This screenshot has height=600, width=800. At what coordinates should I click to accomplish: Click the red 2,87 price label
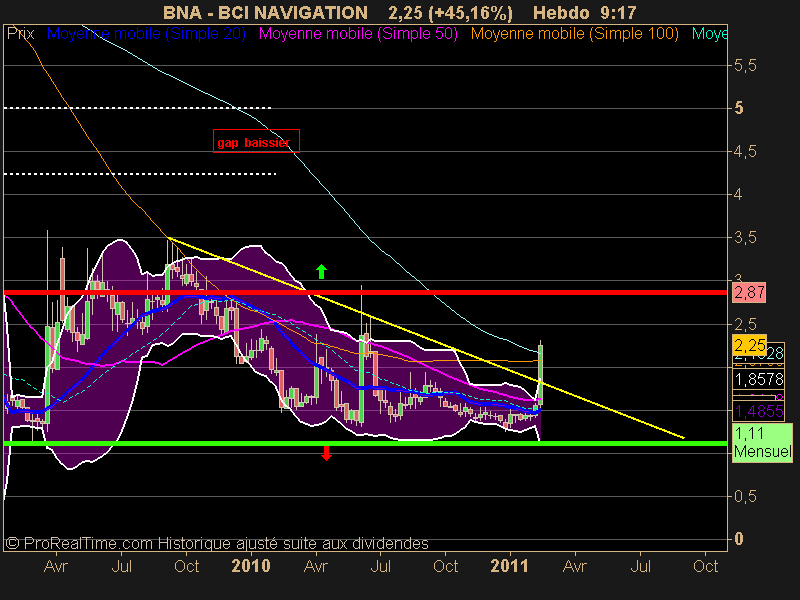tap(749, 292)
